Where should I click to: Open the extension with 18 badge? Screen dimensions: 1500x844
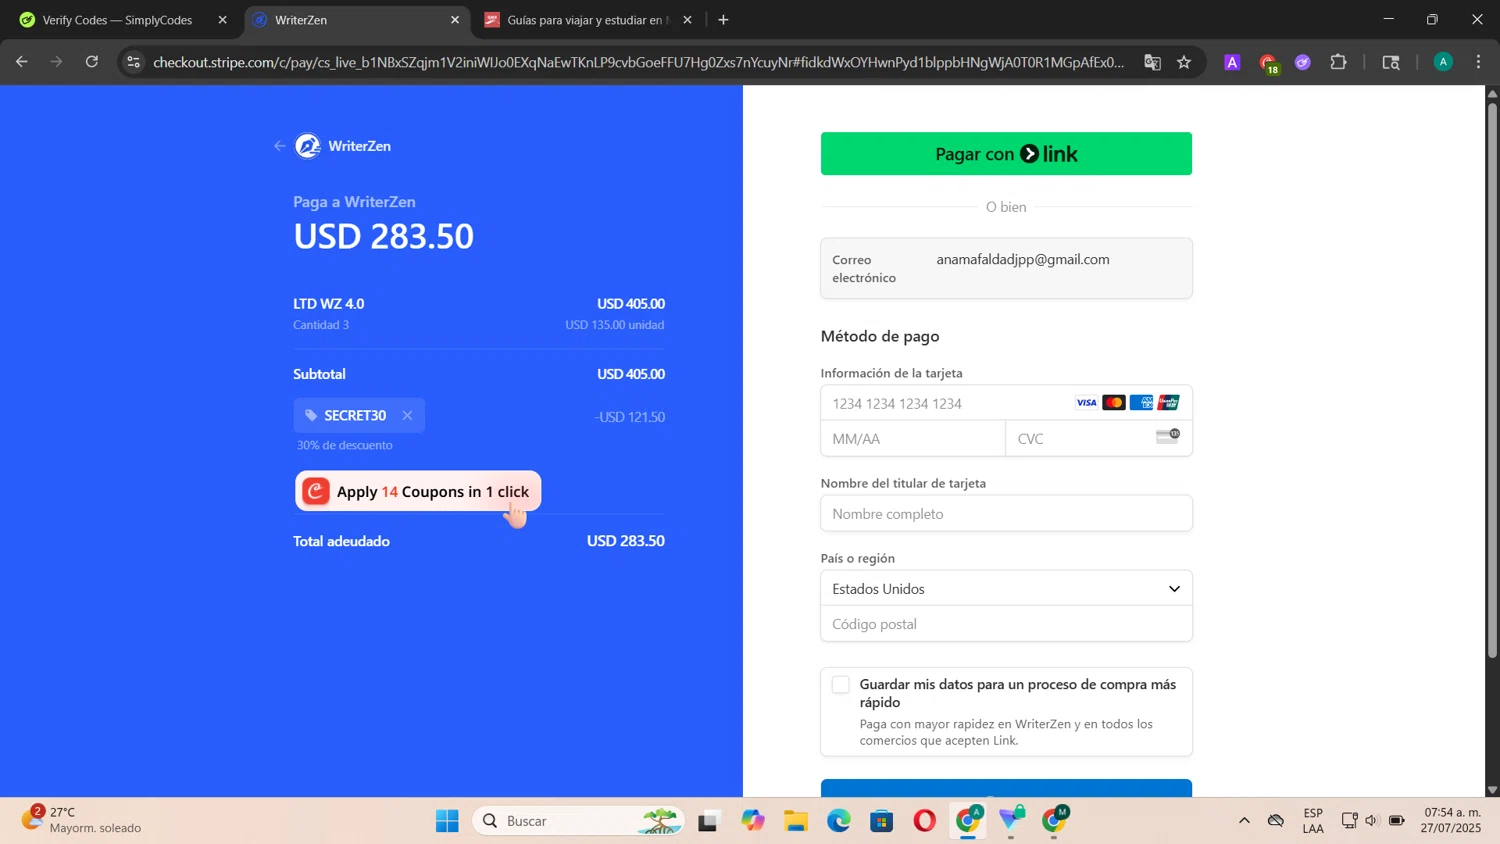(1268, 64)
